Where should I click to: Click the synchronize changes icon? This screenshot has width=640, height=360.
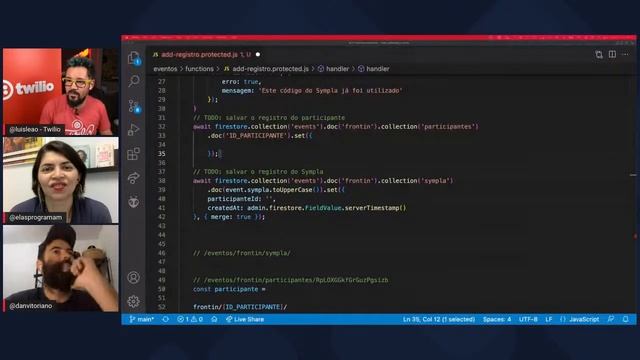(165, 319)
